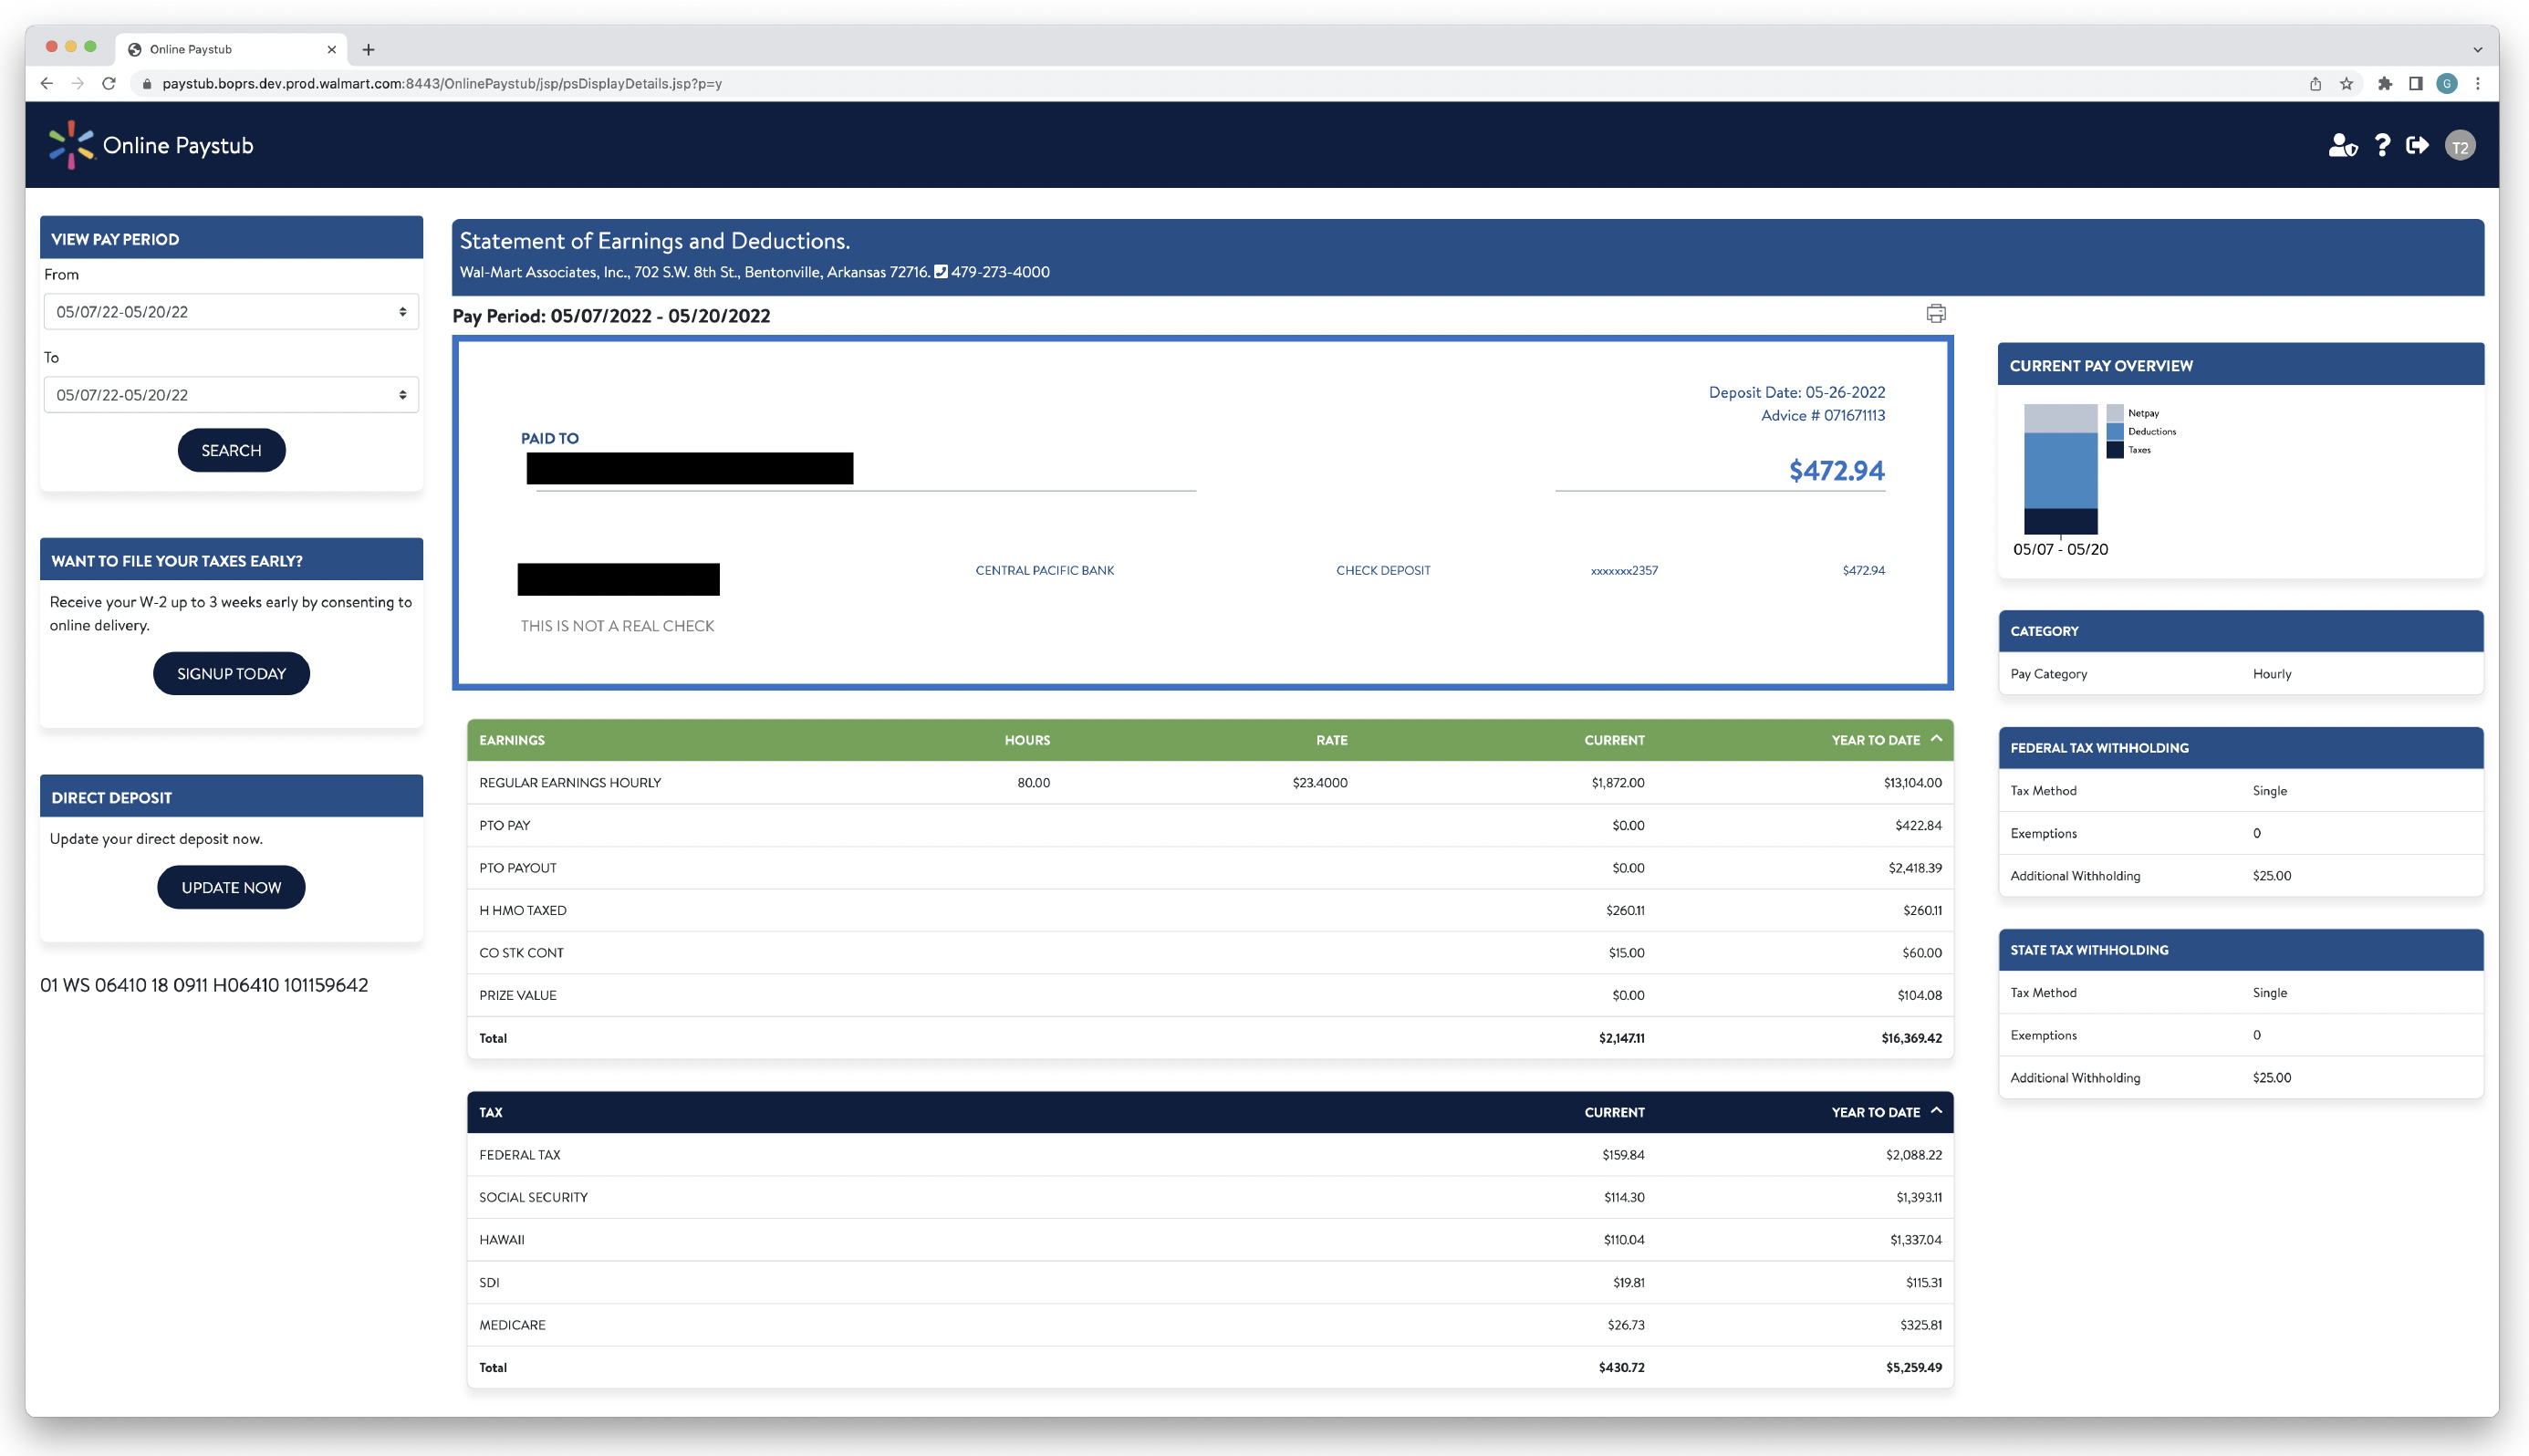This screenshot has height=1456, width=2529.
Task: Open the From pay period dropdown
Action: tap(231, 312)
